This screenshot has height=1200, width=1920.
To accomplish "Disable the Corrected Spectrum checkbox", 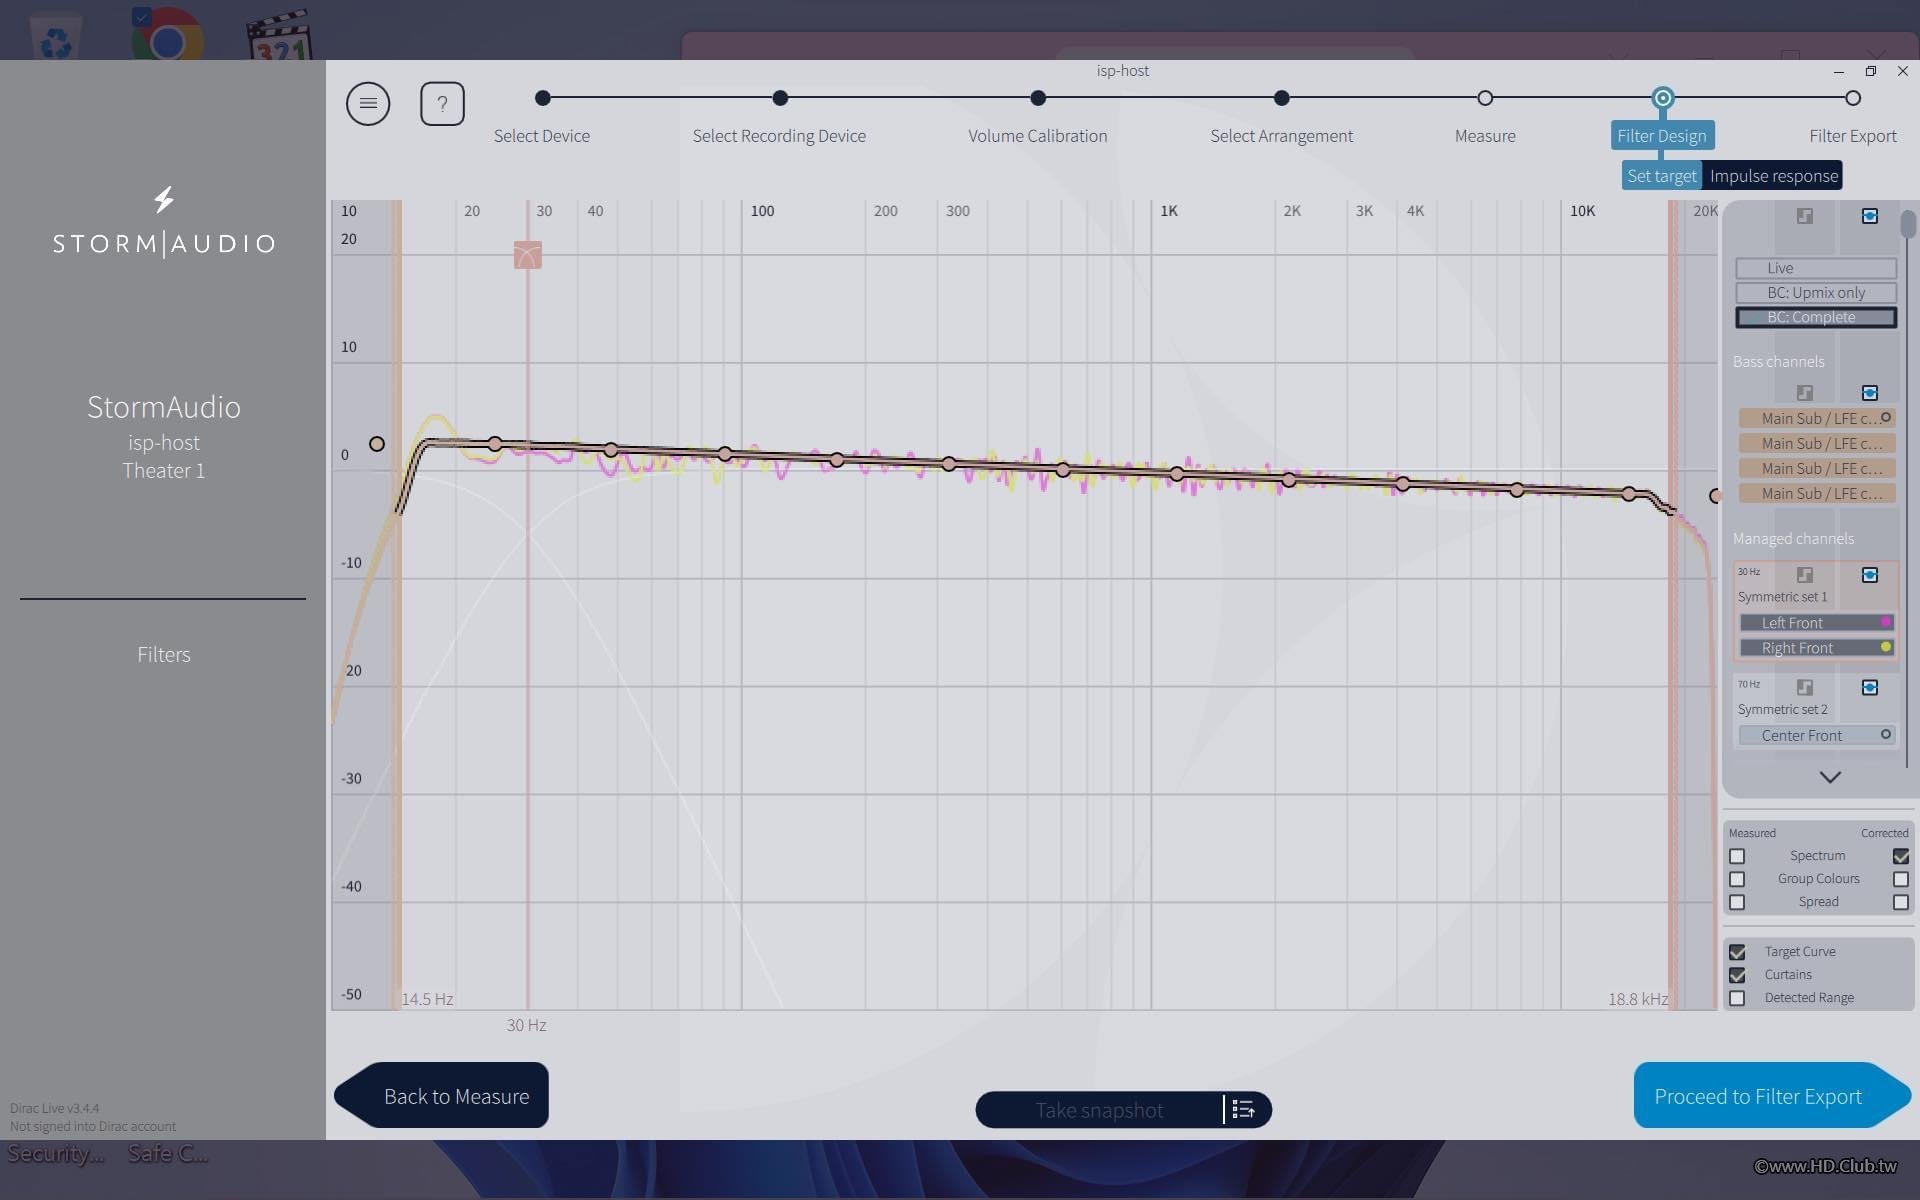I will coord(1900,856).
